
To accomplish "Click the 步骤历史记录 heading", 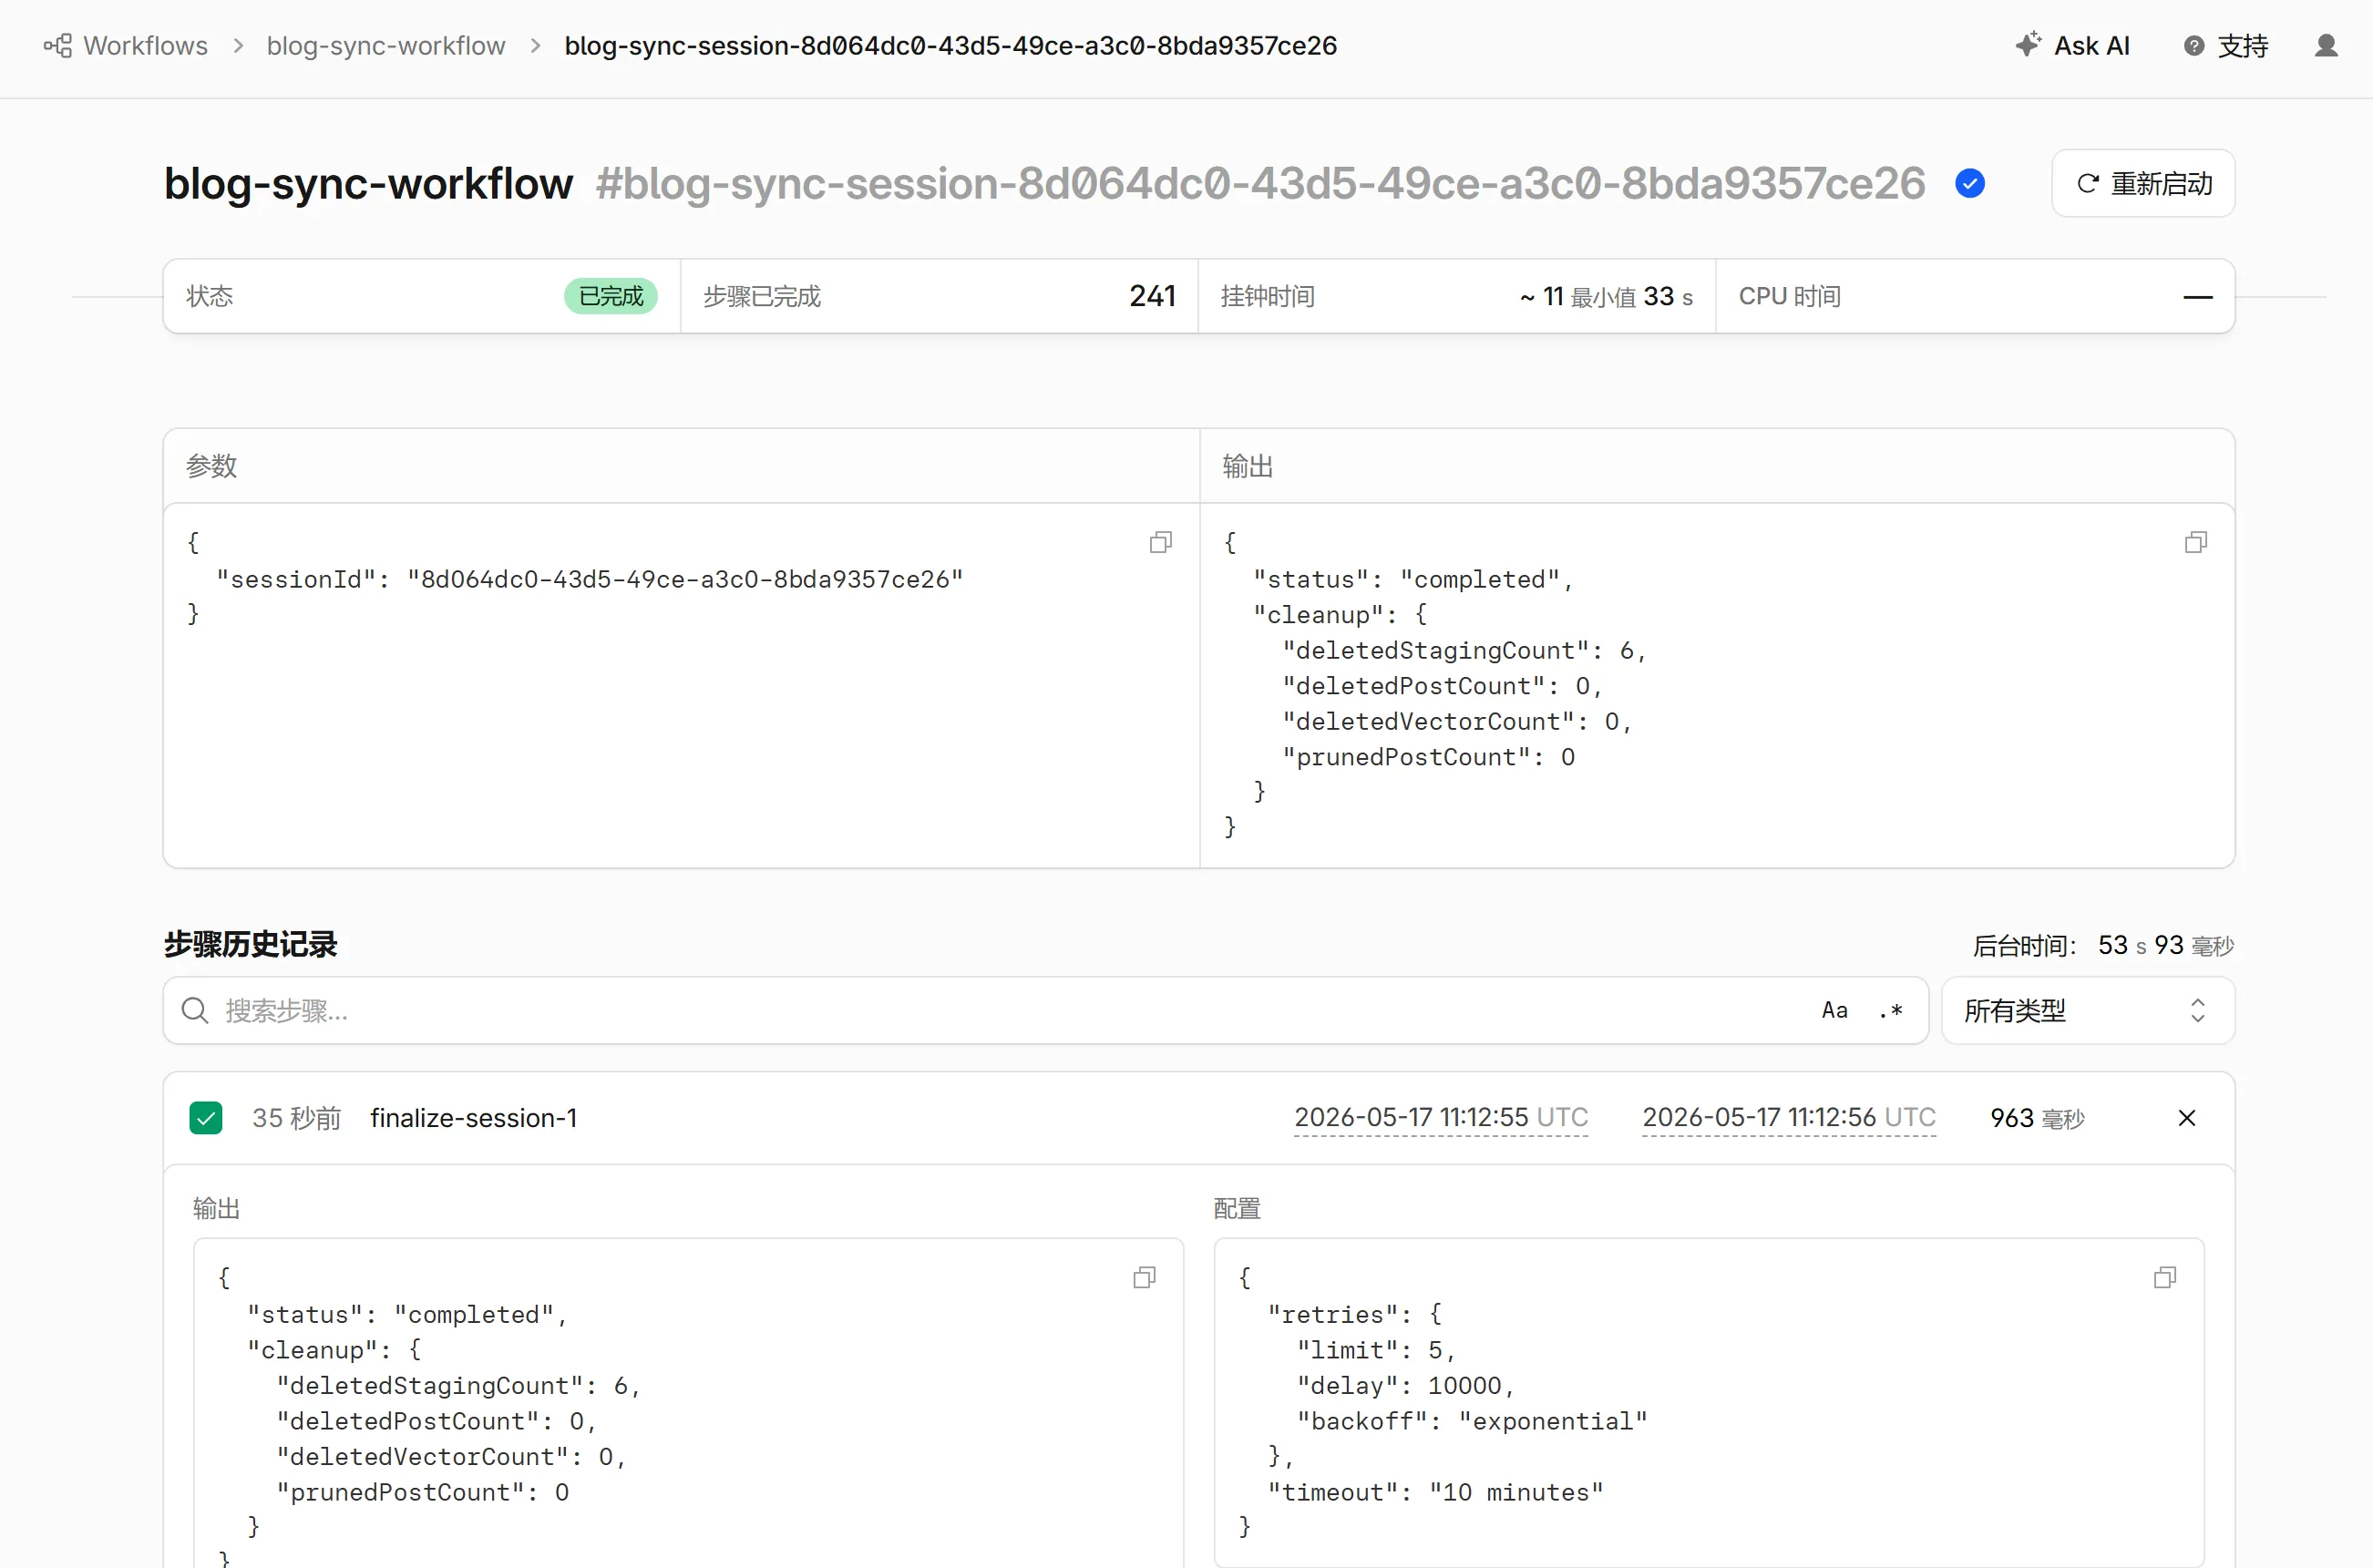I will 250,944.
